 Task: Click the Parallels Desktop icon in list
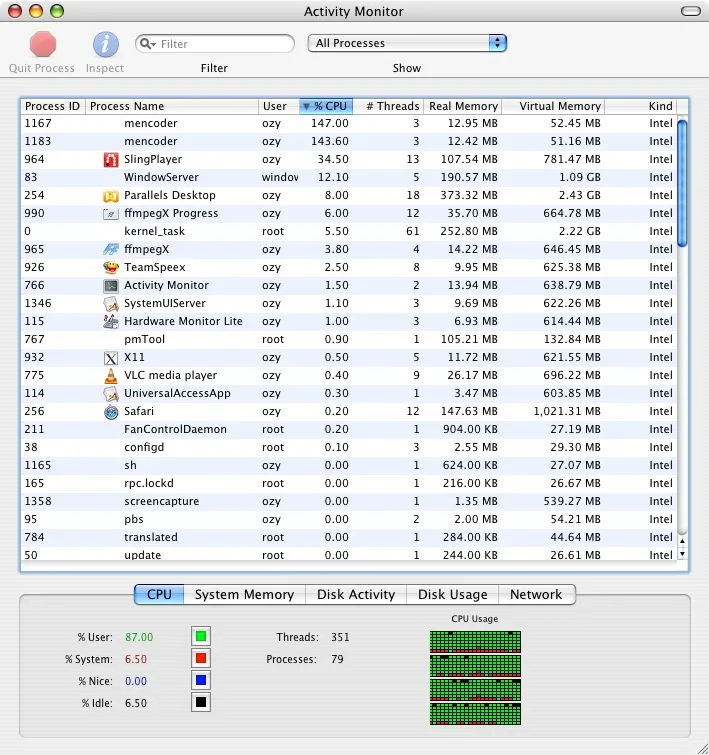pos(111,195)
